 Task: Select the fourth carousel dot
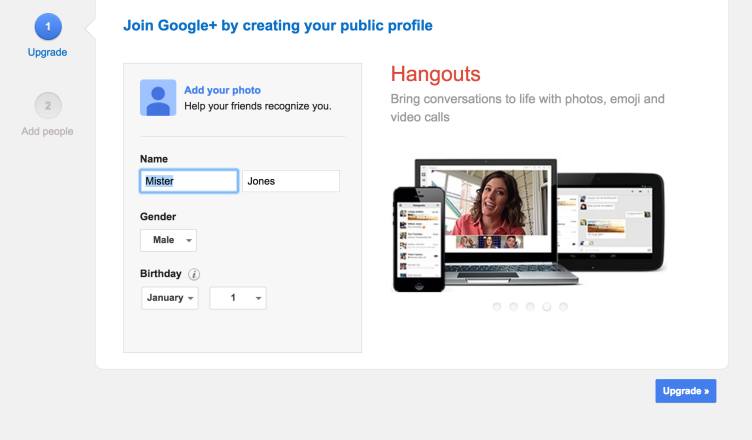(x=547, y=307)
